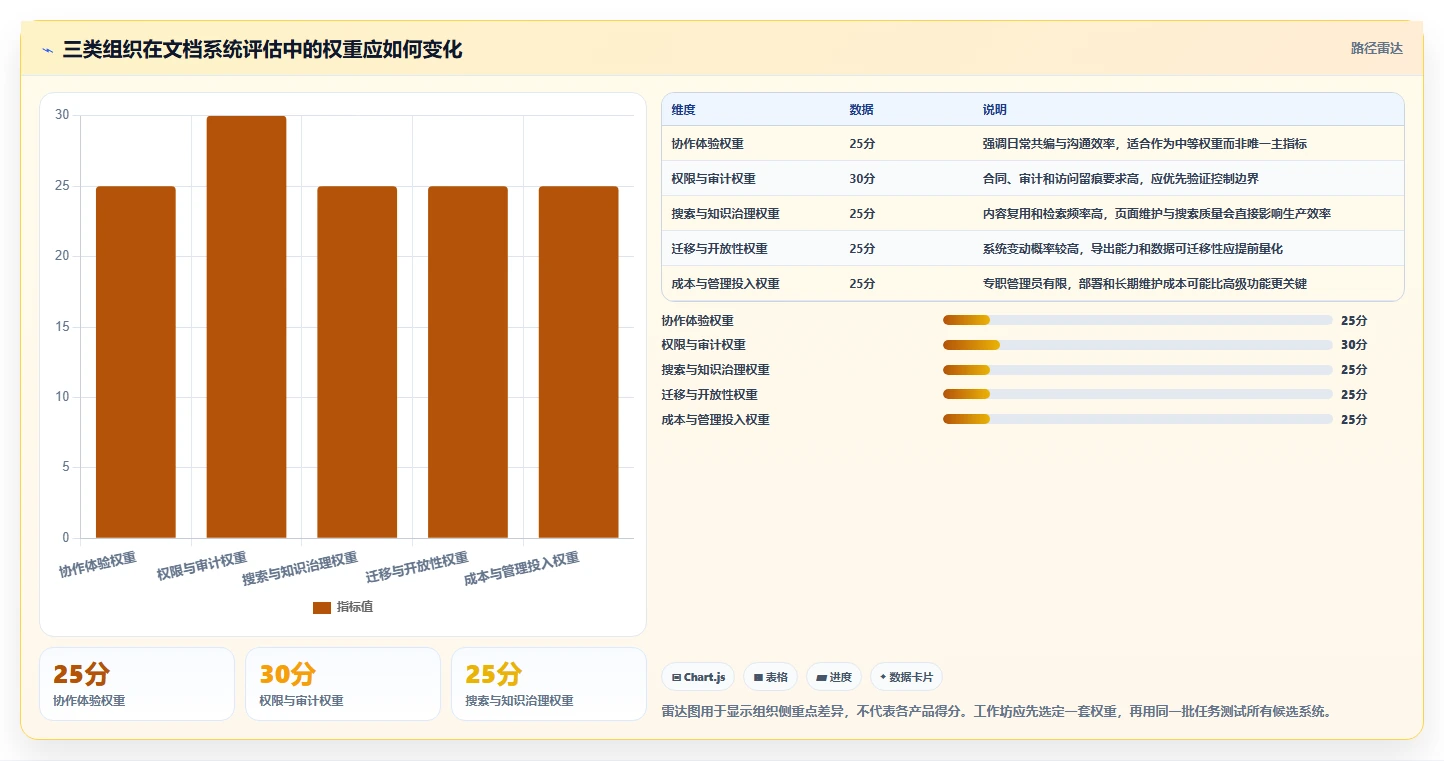This screenshot has width=1444, height=761.
Task: Click the 协作体验权重 progress bar
Action: coord(1138,320)
